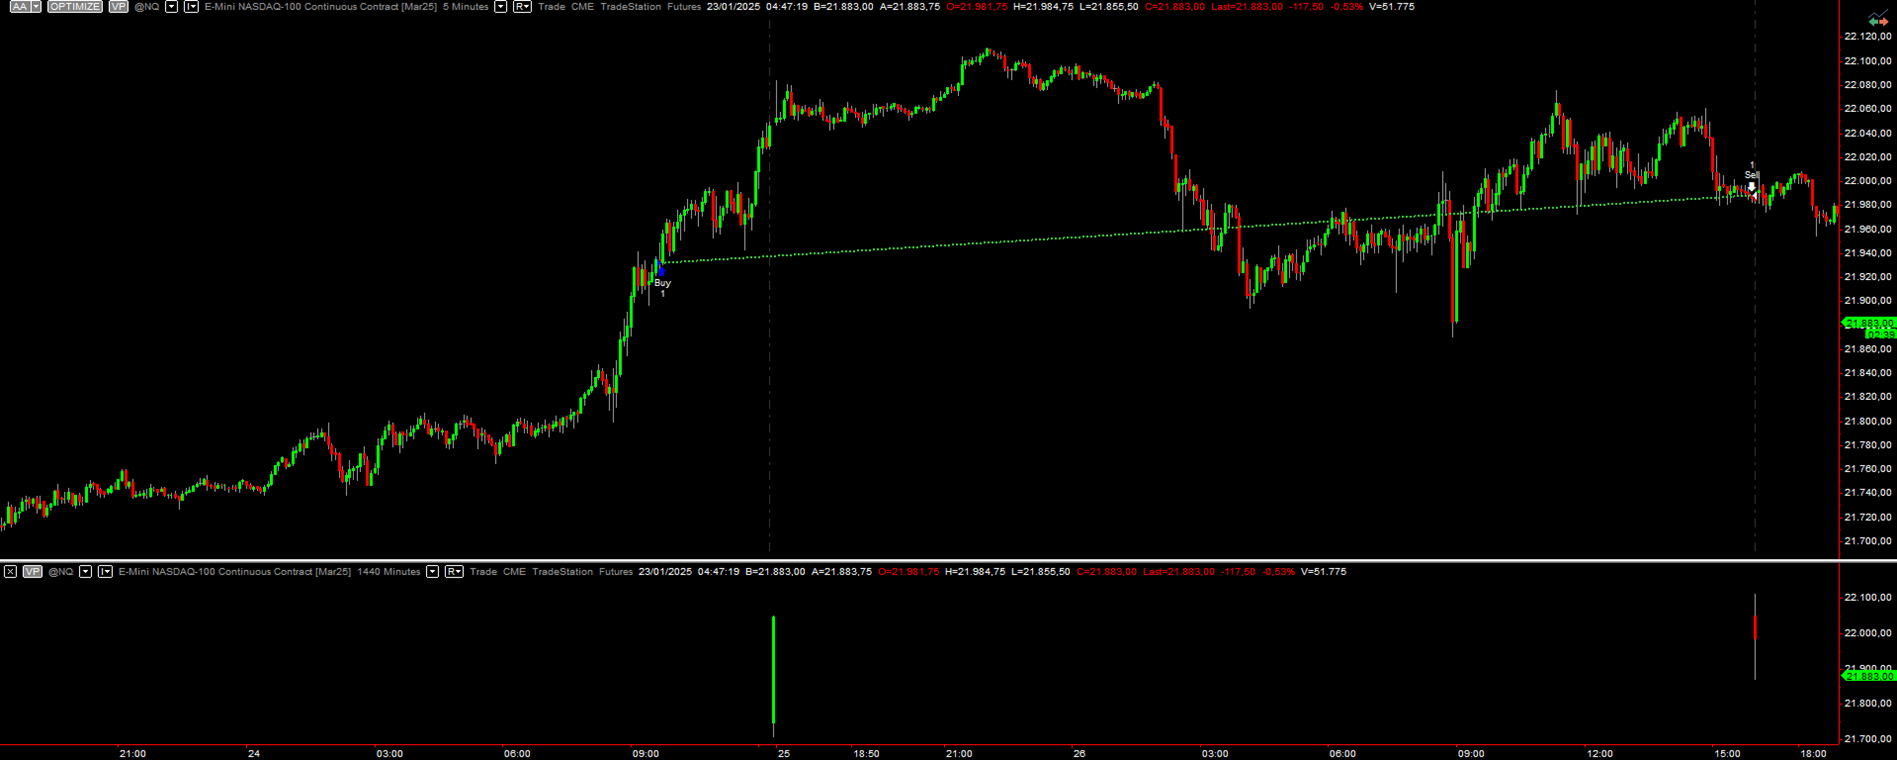
Task: Open the bar style selector in the top chart
Action: click(x=191, y=7)
